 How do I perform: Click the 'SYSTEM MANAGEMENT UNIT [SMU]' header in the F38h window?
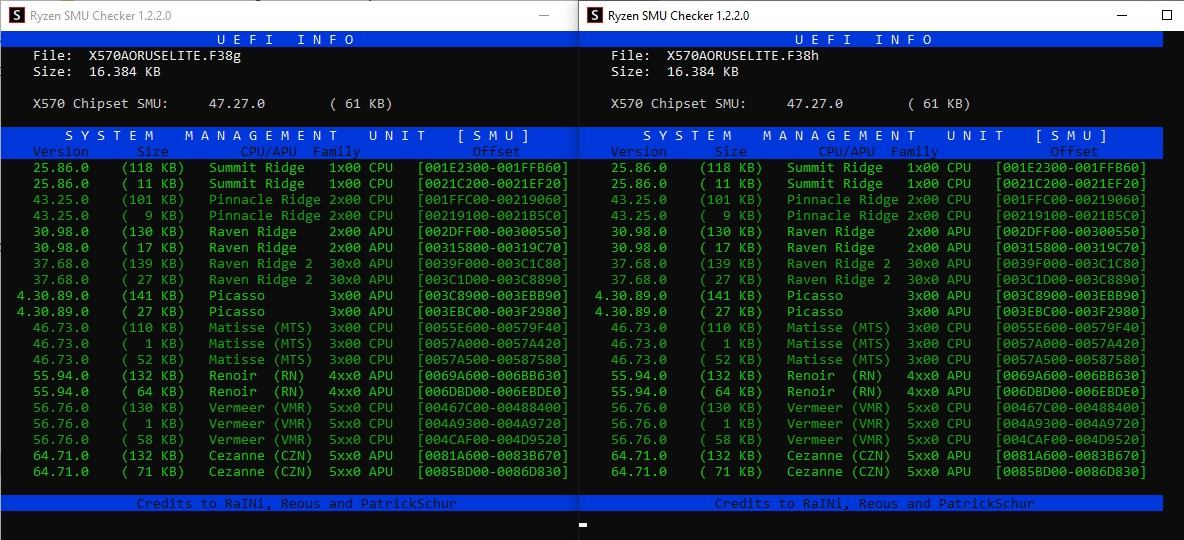click(x=876, y=136)
